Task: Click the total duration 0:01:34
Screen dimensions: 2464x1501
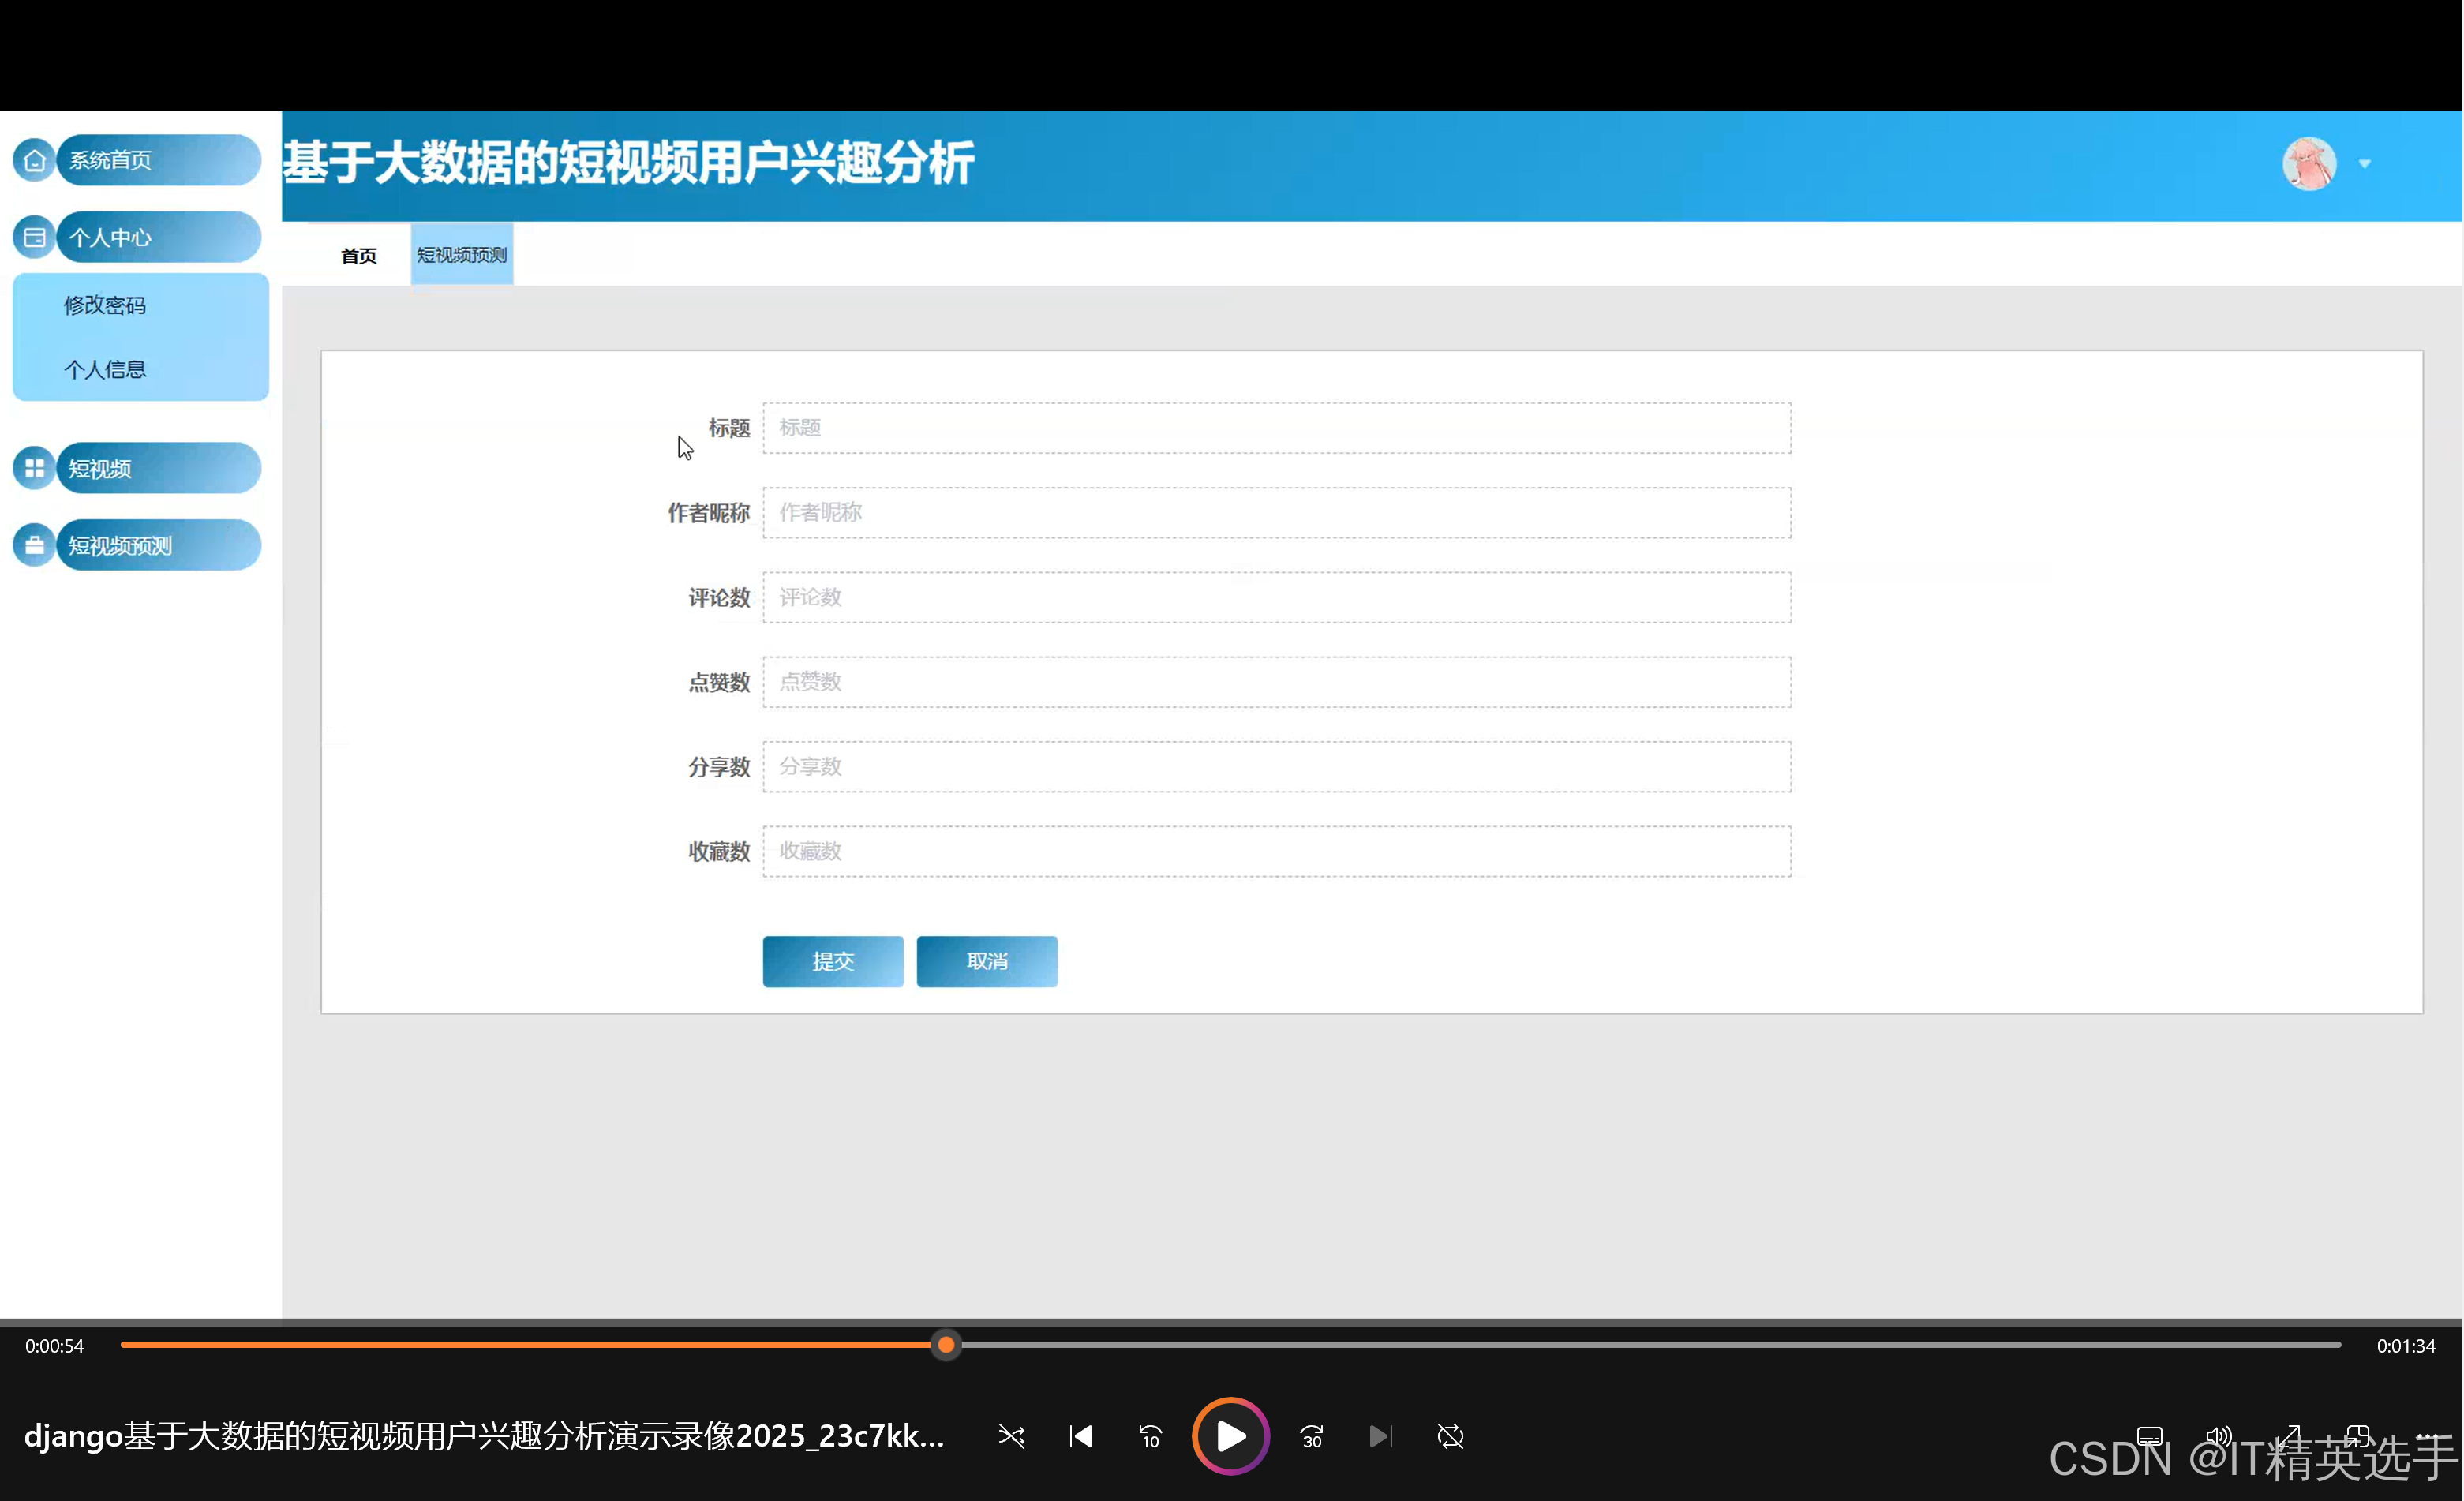Action: click(2406, 1346)
